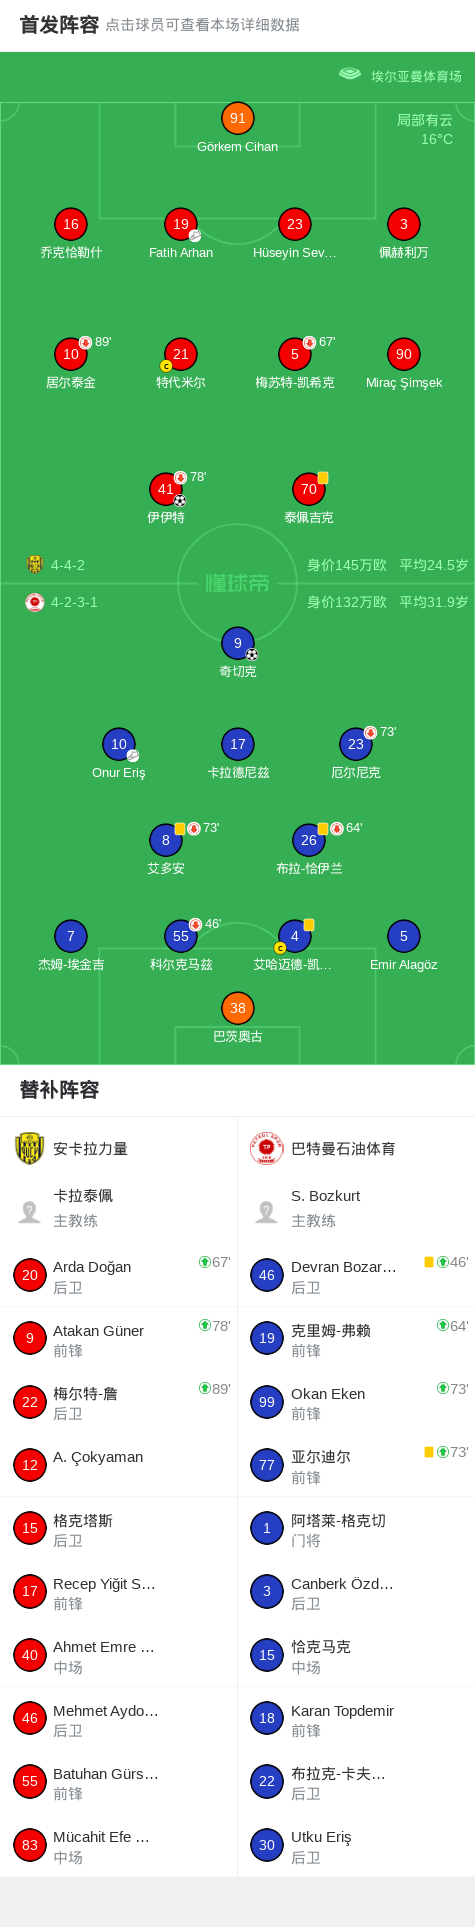Open player 16 乔克恰勒什 details

(x=70, y=225)
